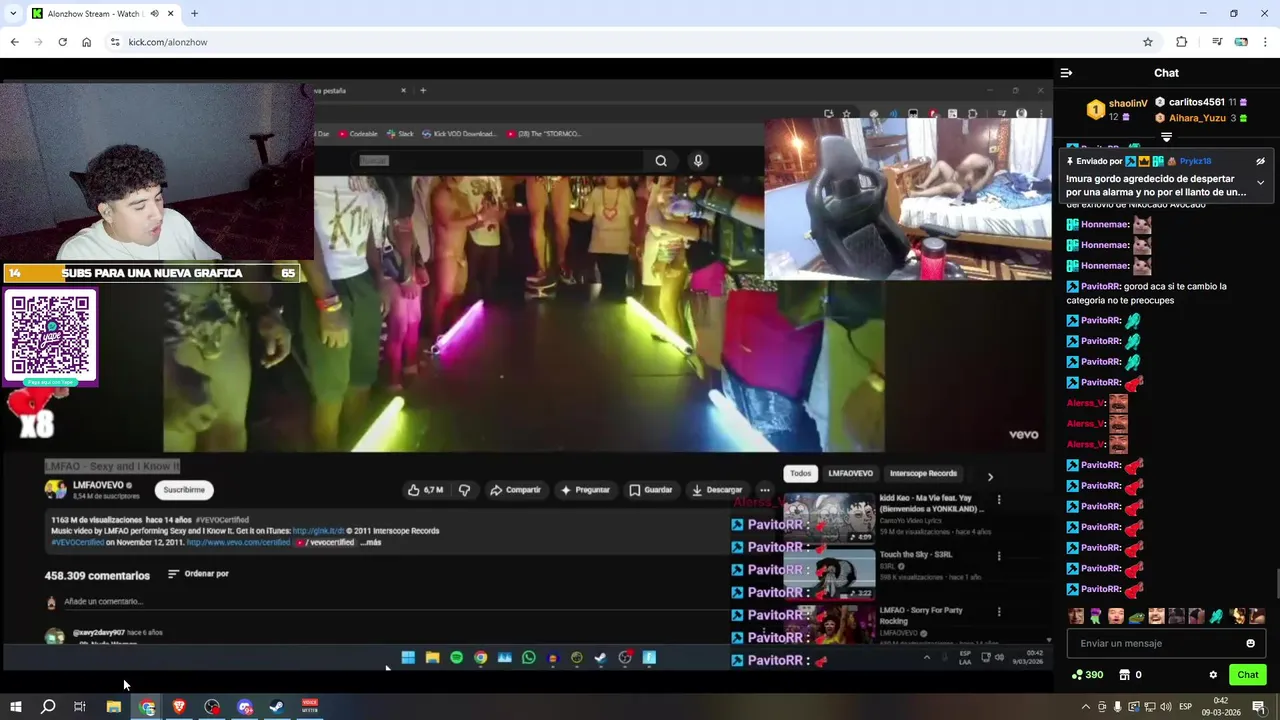Expand the pinned message chevron

(x=1261, y=182)
